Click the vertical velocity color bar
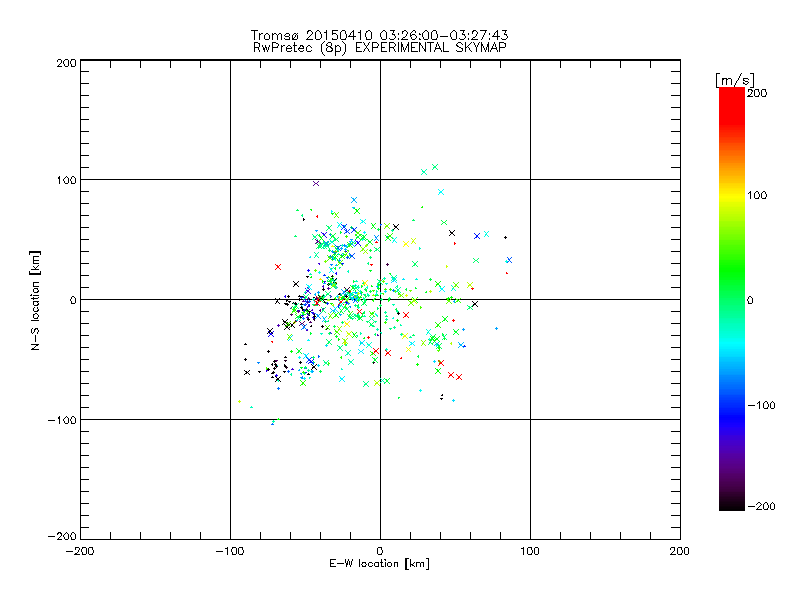The height and width of the screenshot is (600, 800). pyautogui.click(x=732, y=299)
